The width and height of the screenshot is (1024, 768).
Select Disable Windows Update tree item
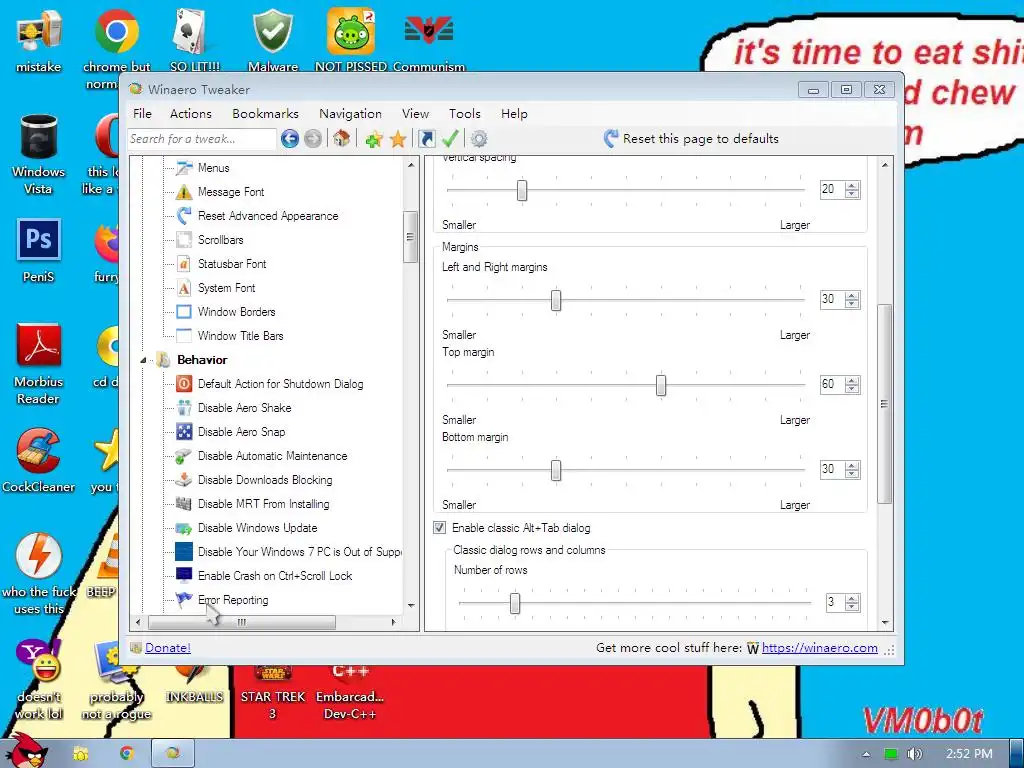(257, 528)
